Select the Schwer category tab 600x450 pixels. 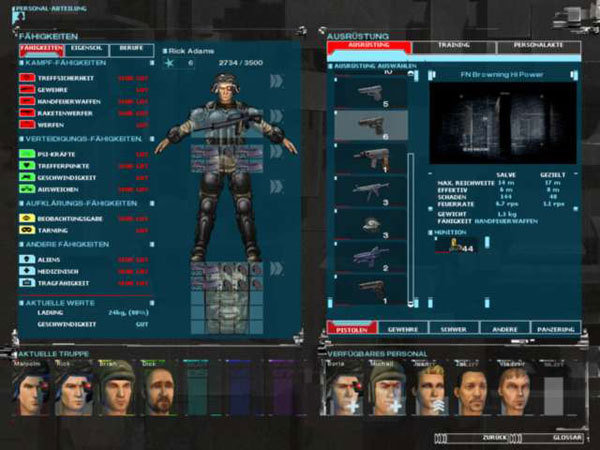[x=453, y=329]
